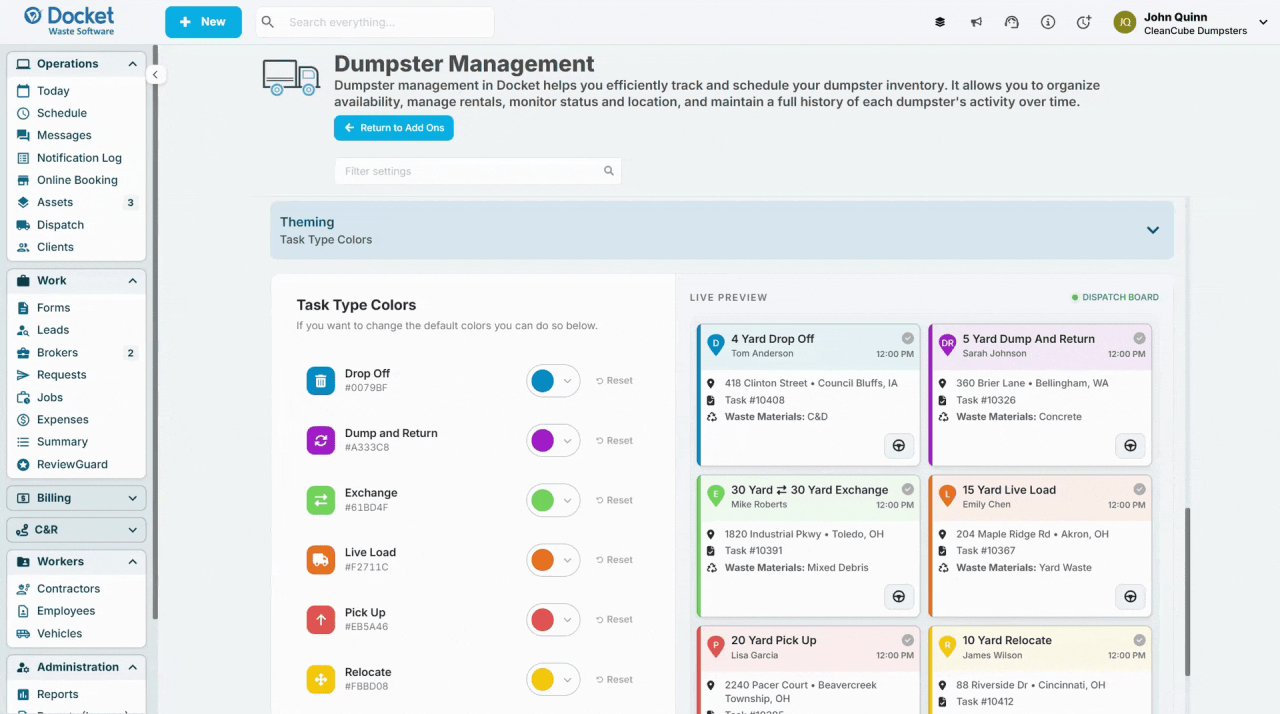Click steering wheel on 30 Yard Exchange card
This screenshot has height=714, width=1280.
pyautogui.click(x=899, y=597)
